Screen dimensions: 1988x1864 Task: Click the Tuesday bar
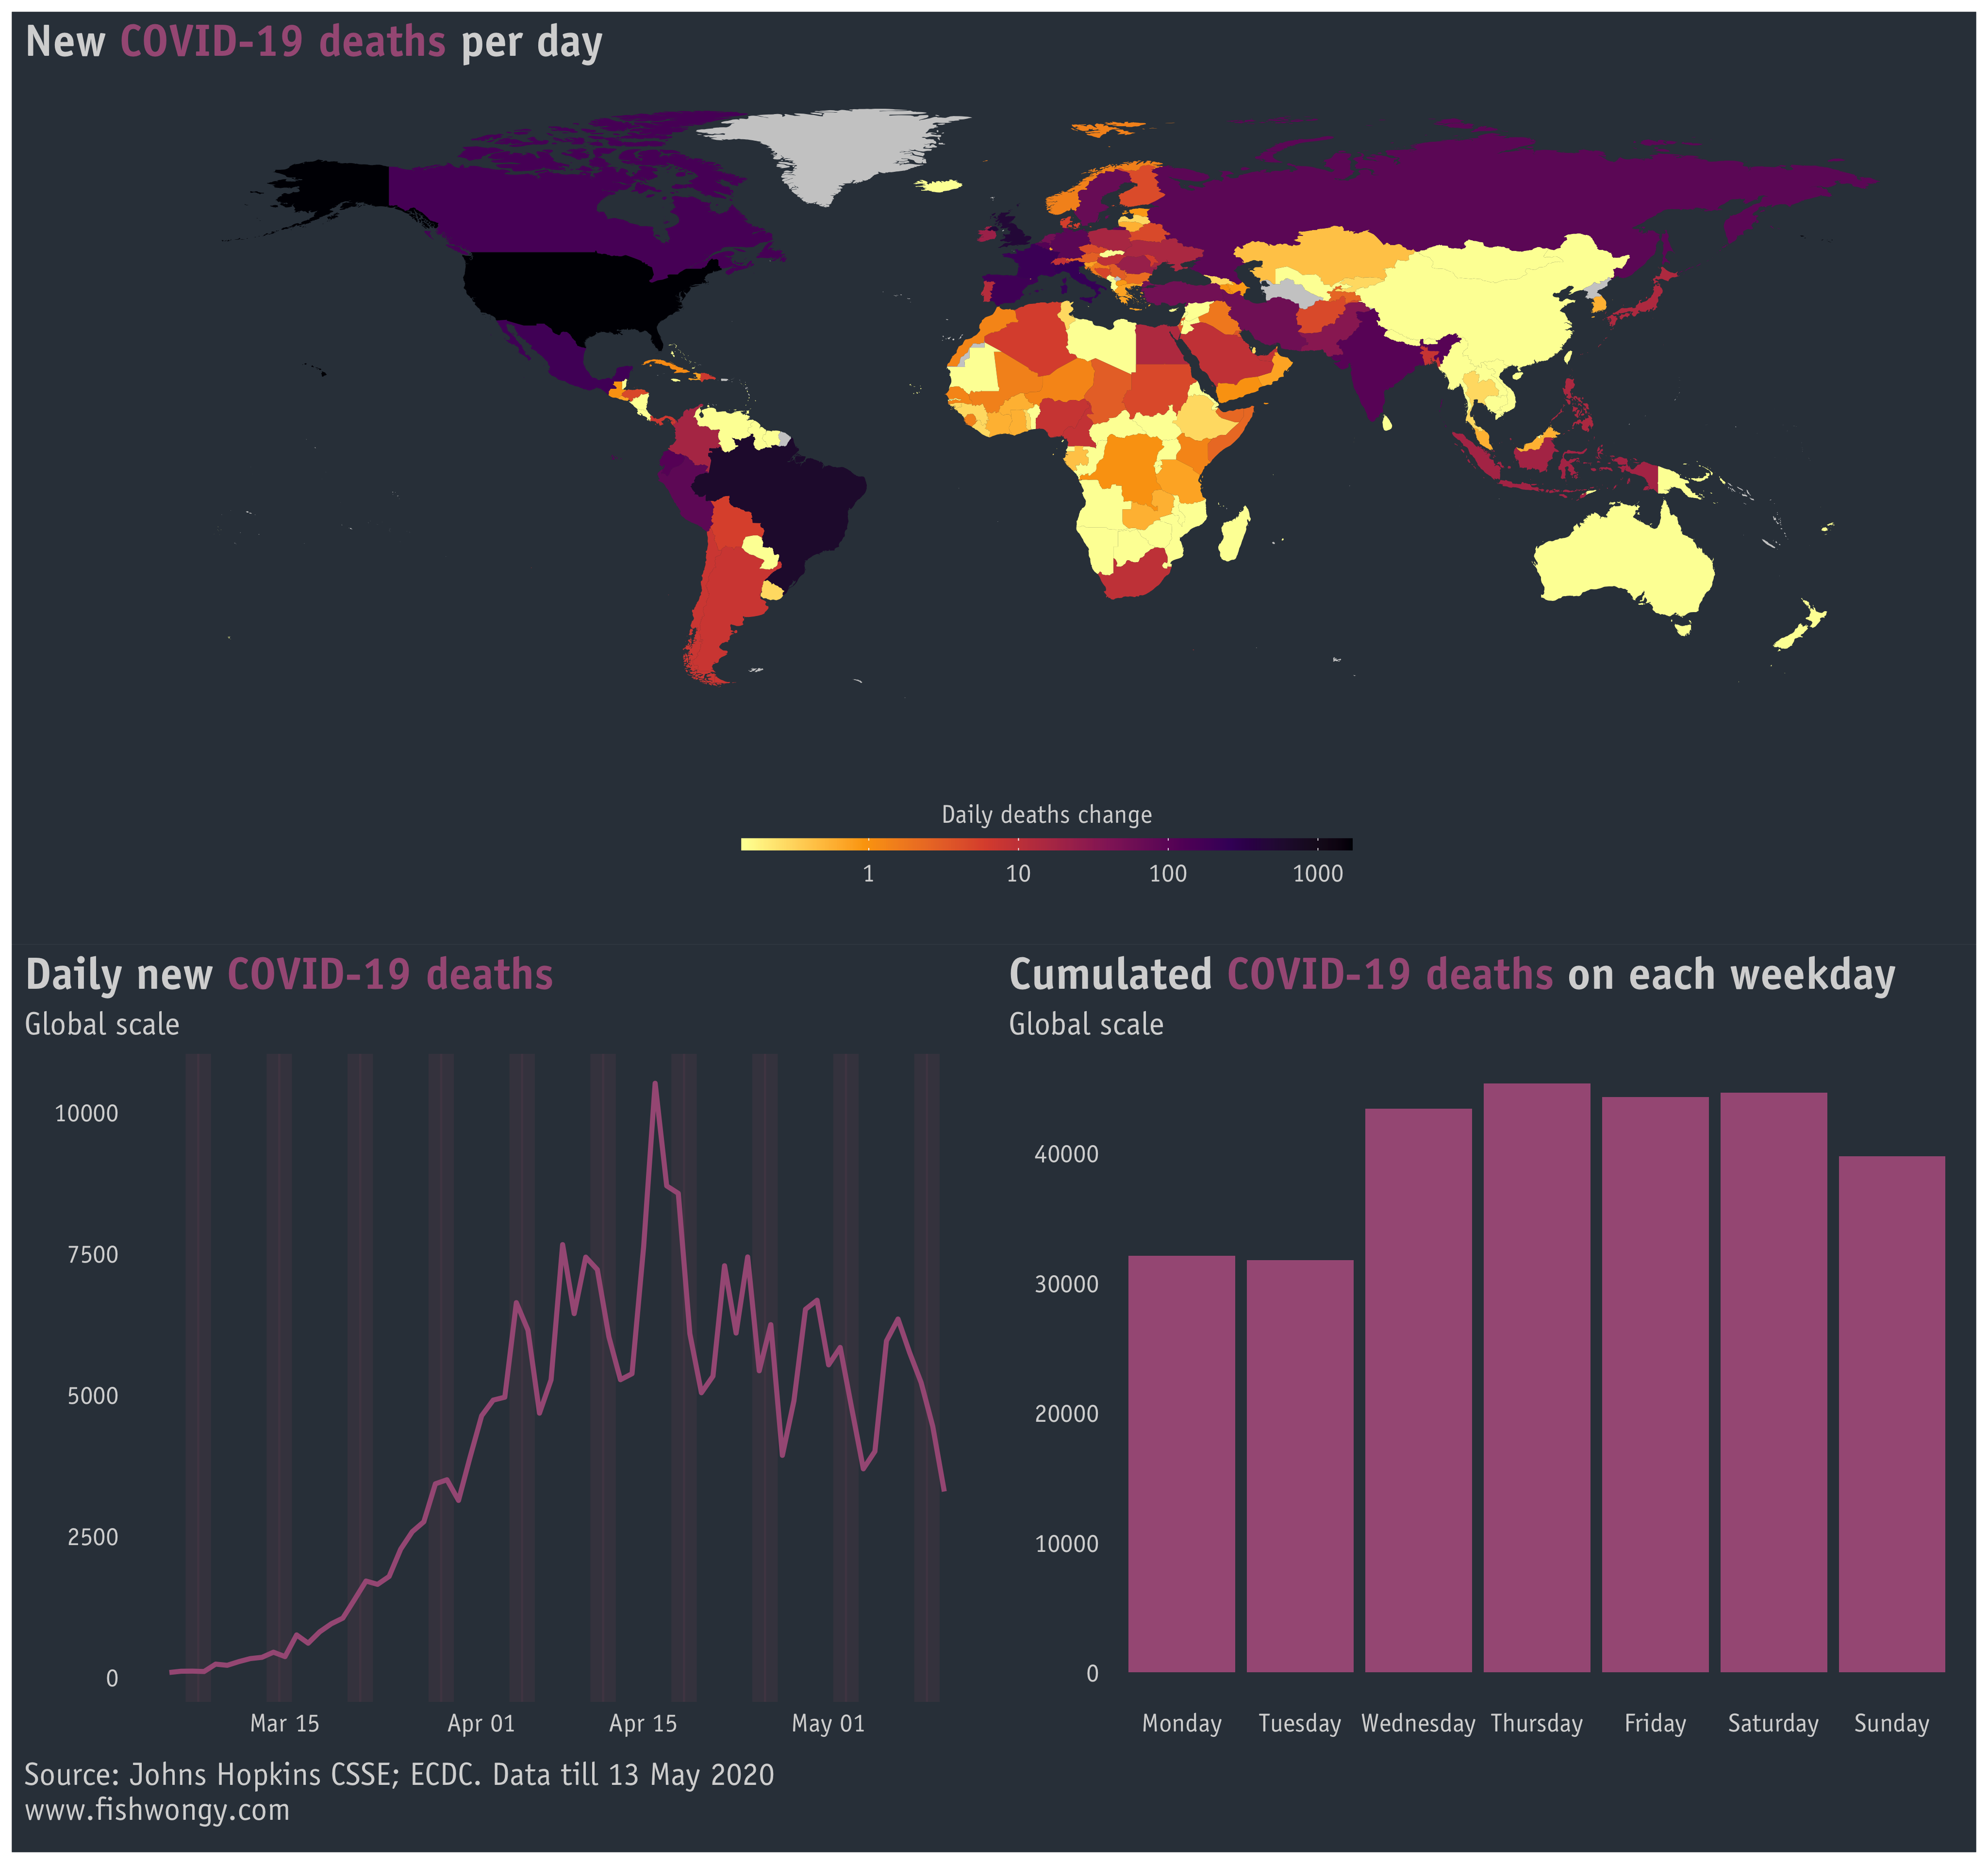(1300, 1466)
